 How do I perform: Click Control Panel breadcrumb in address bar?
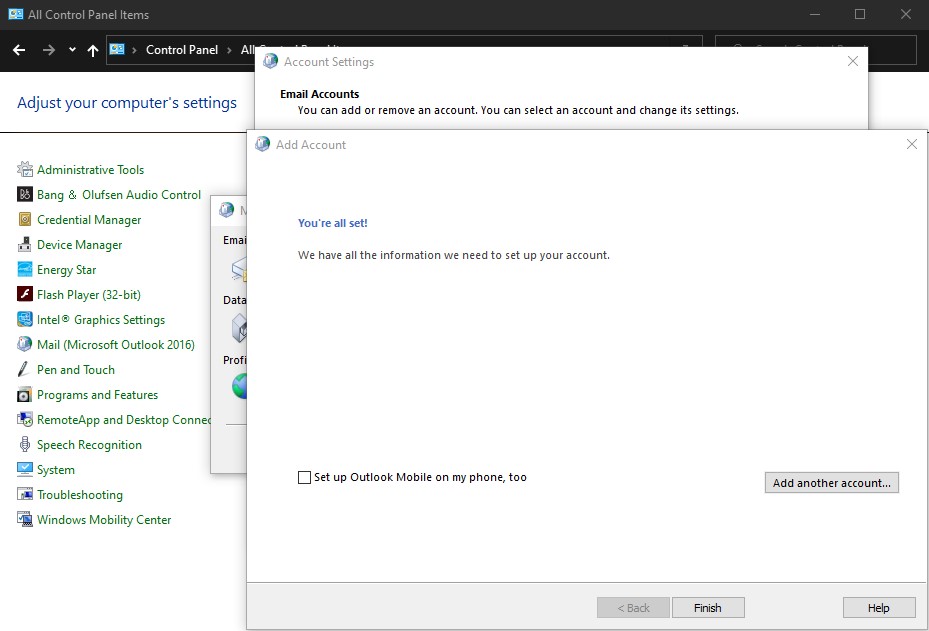point(182,50)
